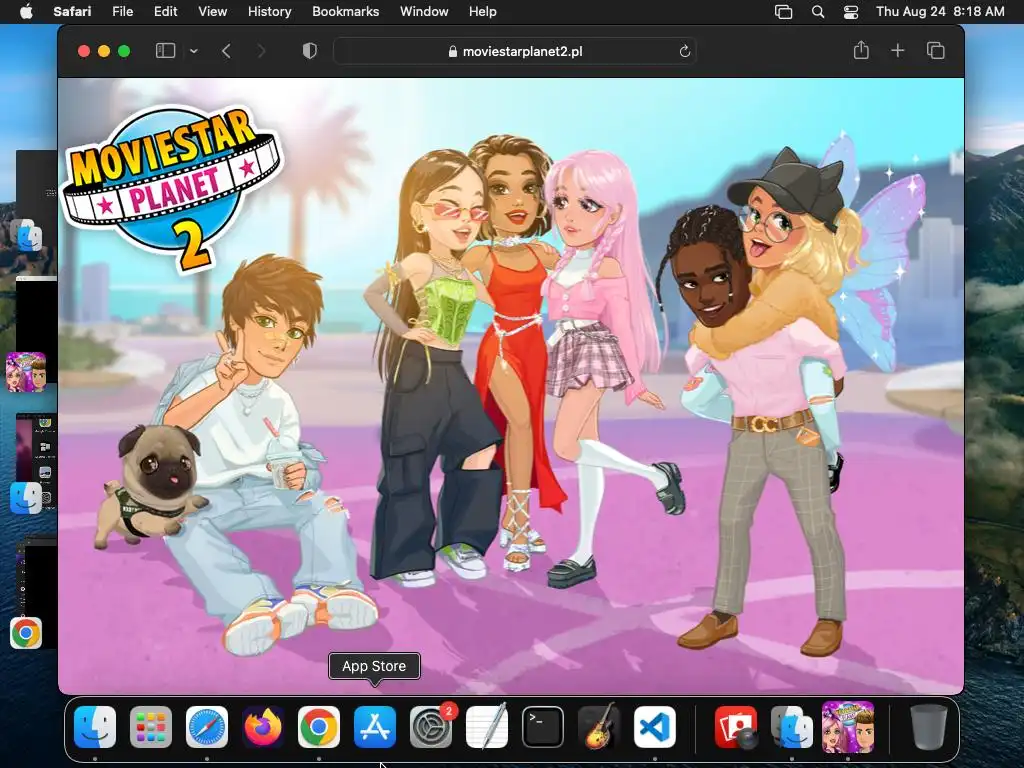This screenshot has width=1024, height=768.
Task: Launch Visual Studio Code from the Dock
Action: point(654,726)
